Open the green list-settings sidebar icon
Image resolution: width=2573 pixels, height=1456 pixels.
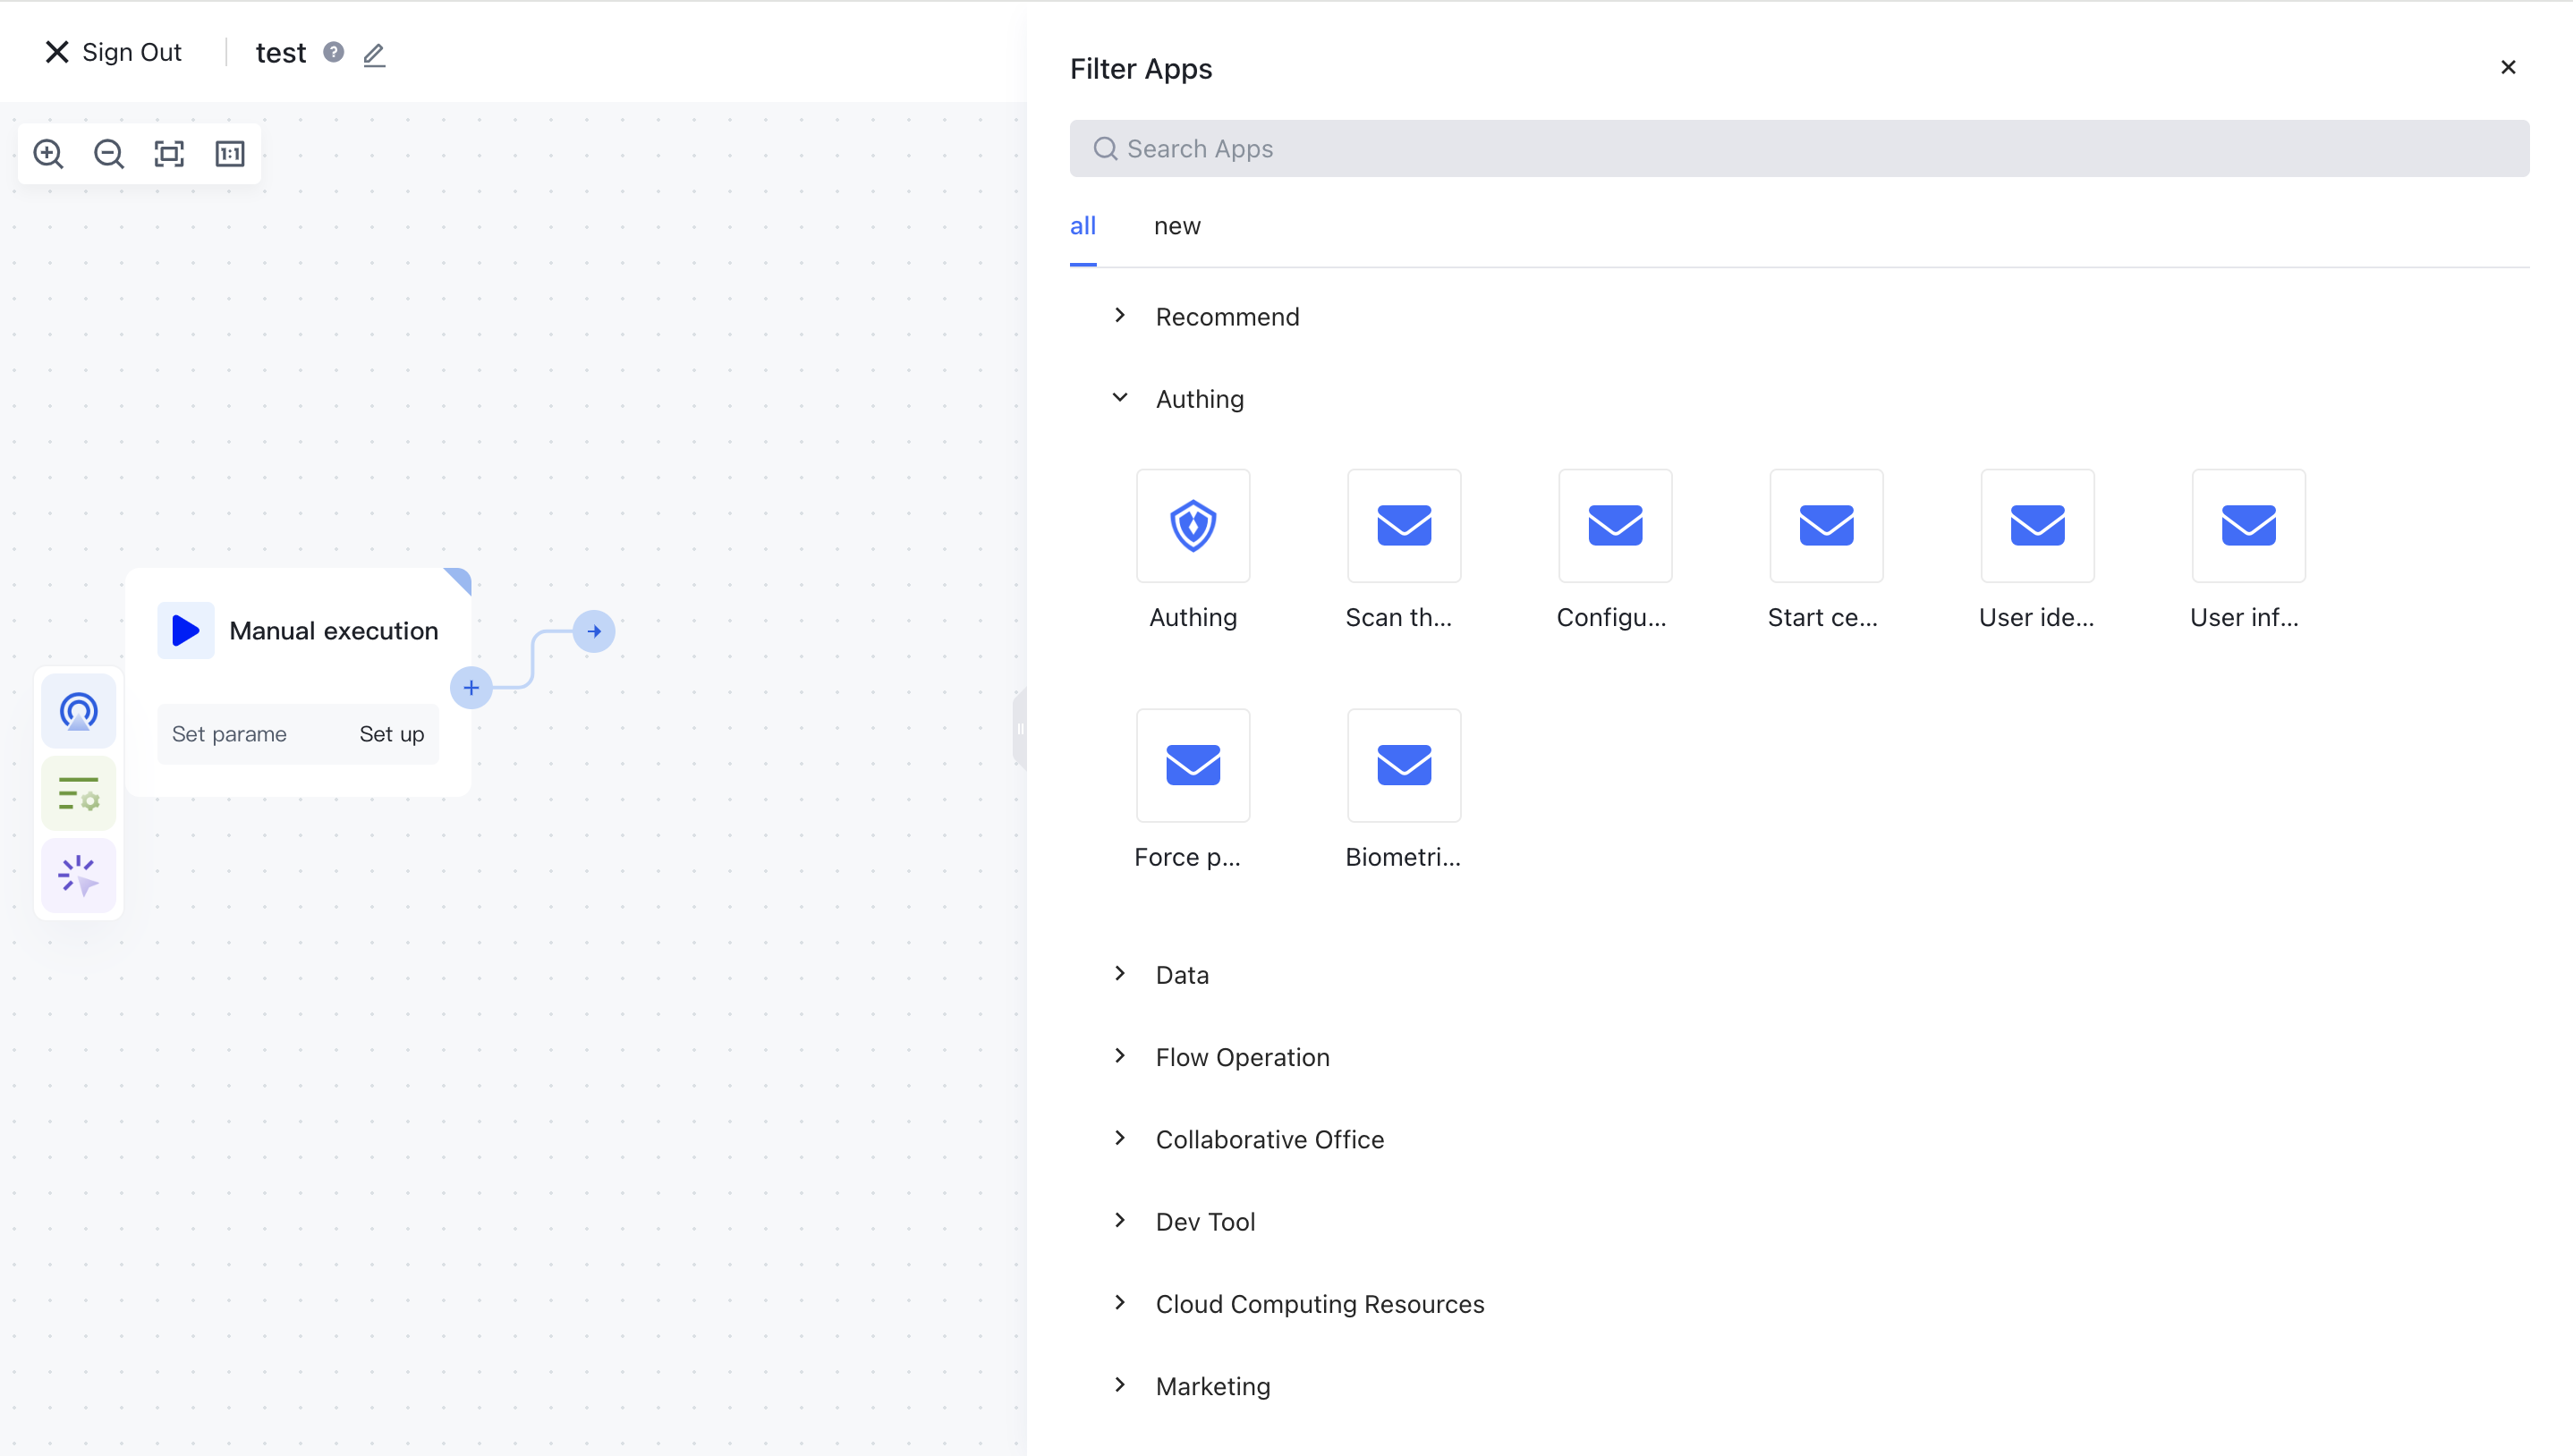tap(78, 795)
